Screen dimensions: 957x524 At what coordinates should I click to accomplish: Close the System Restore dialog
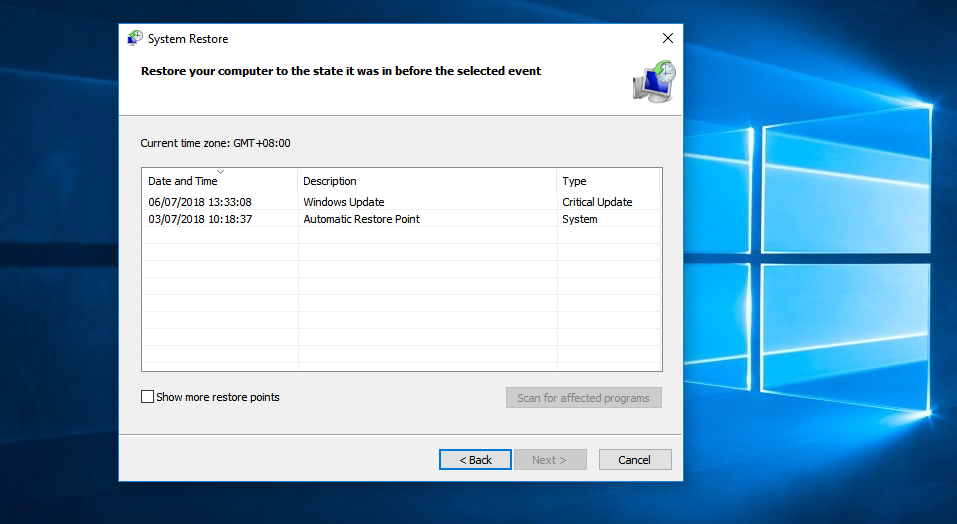[668, 38]
